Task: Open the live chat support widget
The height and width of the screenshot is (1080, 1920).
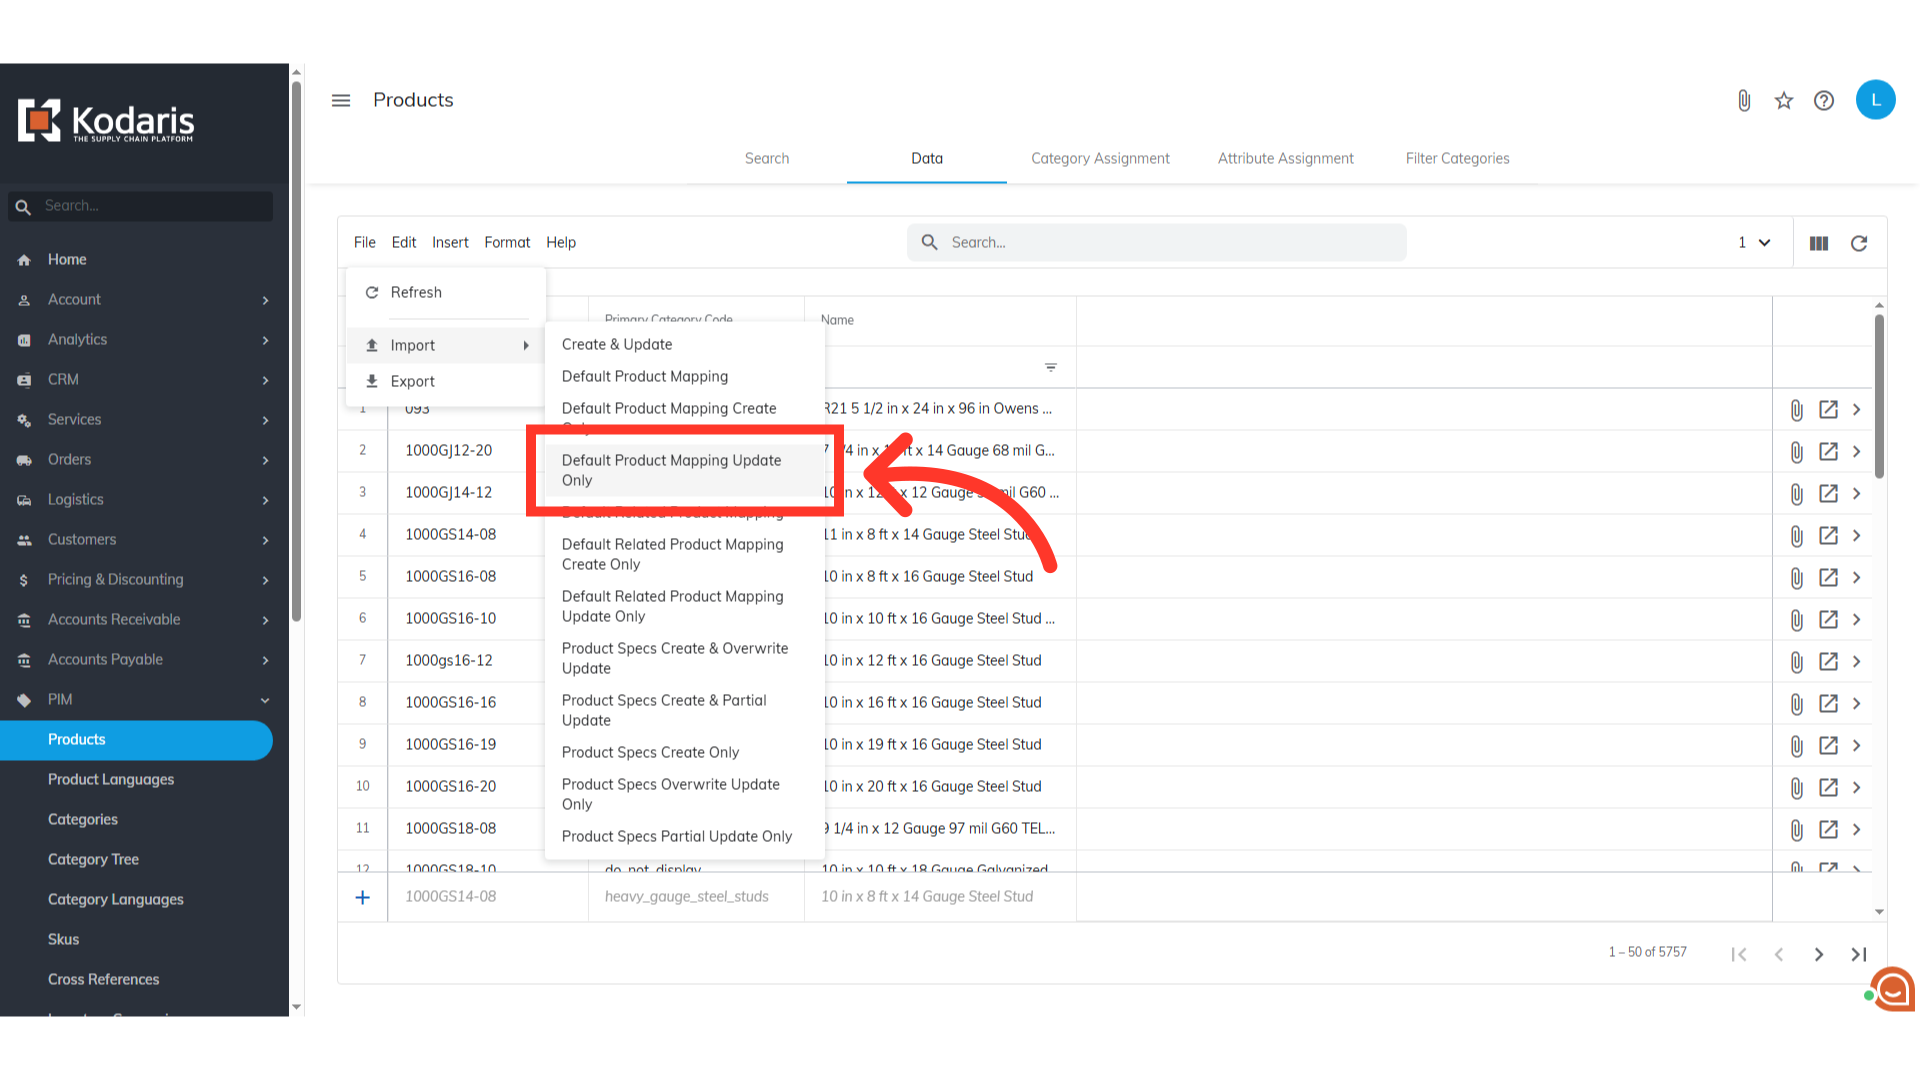Action: coord(1892,990)
